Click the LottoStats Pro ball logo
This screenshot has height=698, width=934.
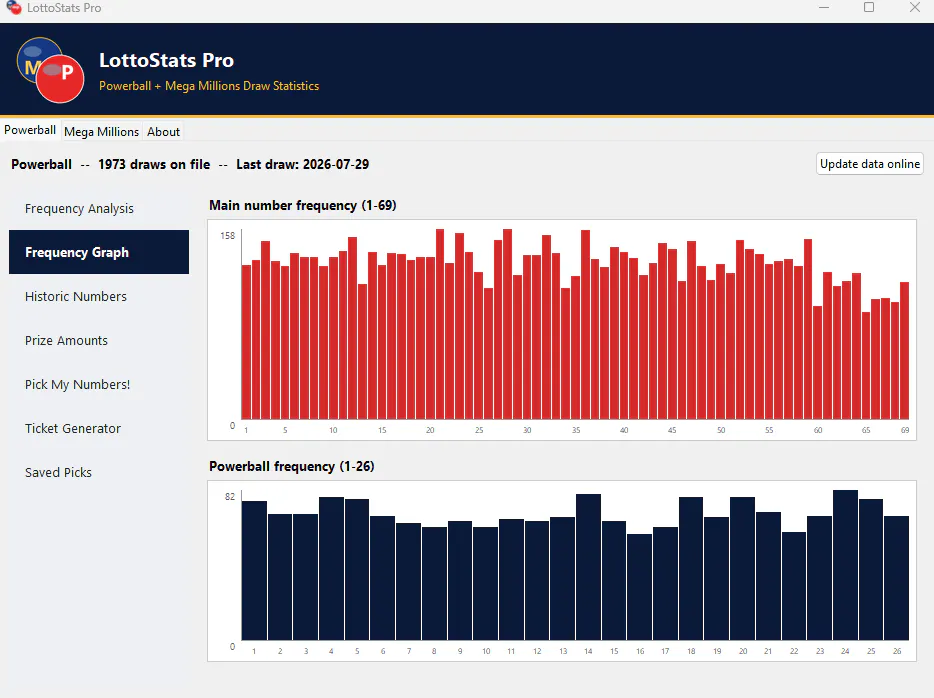tap(51, 70)
